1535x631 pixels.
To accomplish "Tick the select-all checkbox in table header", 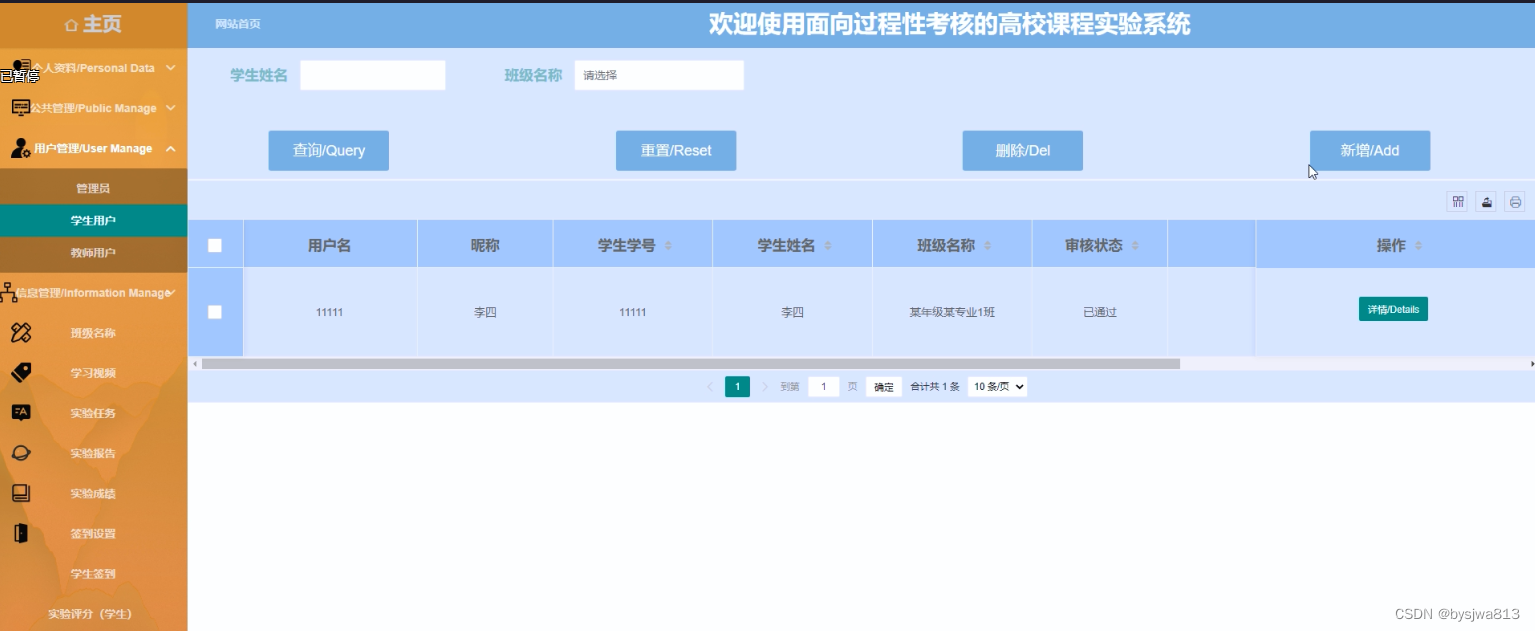I will (215, 245).
